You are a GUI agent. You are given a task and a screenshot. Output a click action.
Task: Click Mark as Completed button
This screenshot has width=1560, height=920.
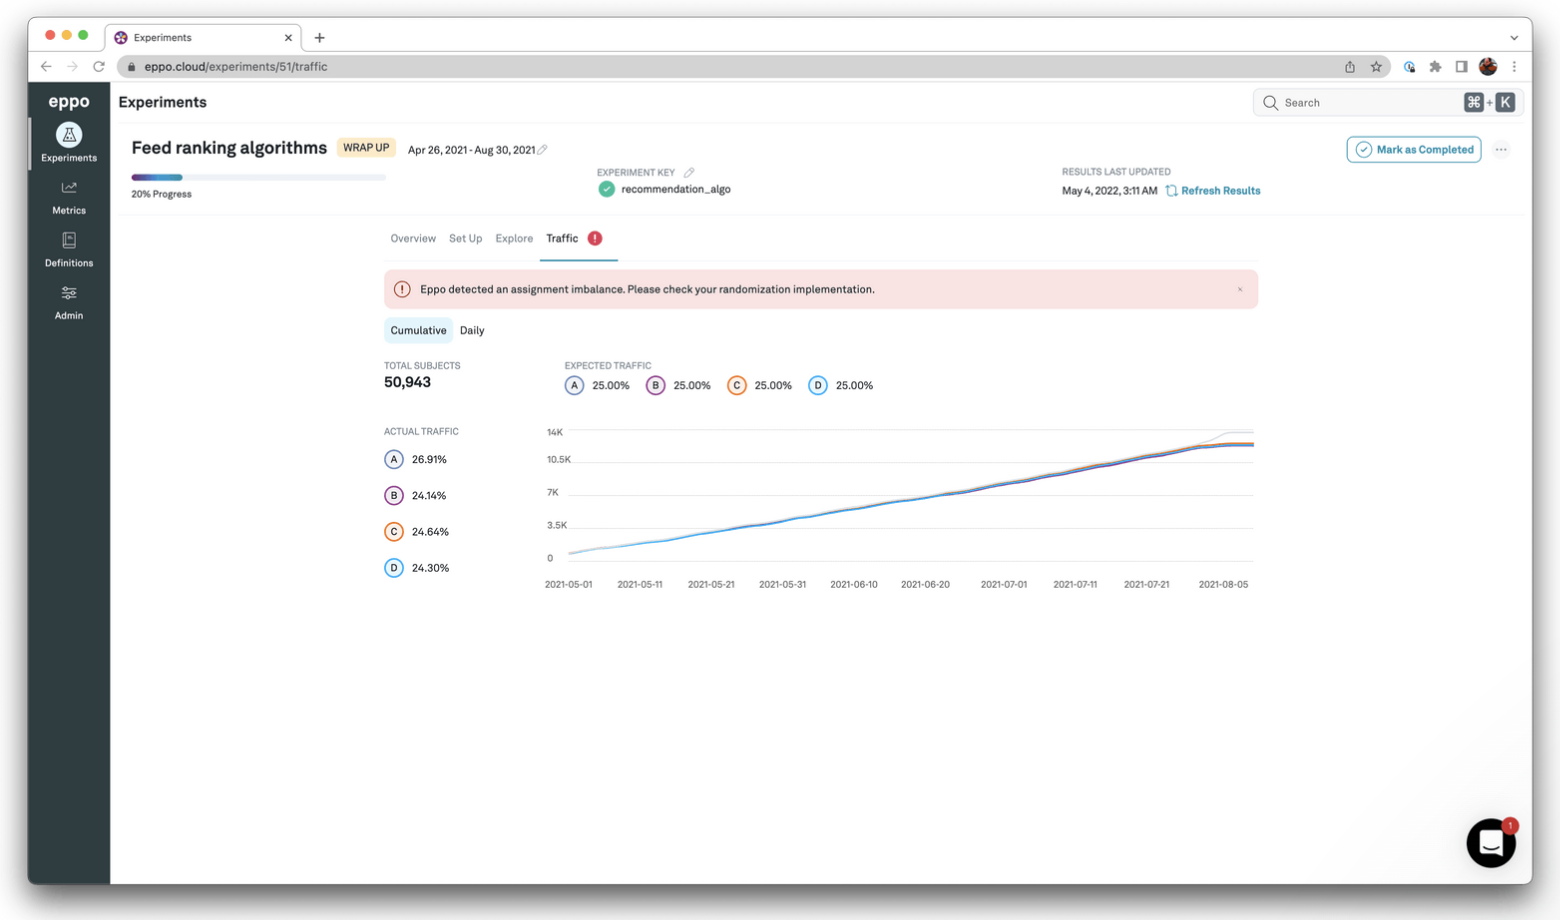tap(1413, 150)
